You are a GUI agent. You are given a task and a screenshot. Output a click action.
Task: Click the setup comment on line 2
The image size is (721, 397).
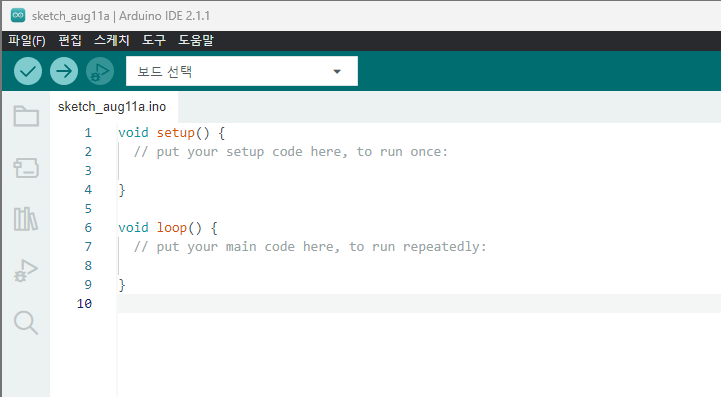(x=291, y=152)
